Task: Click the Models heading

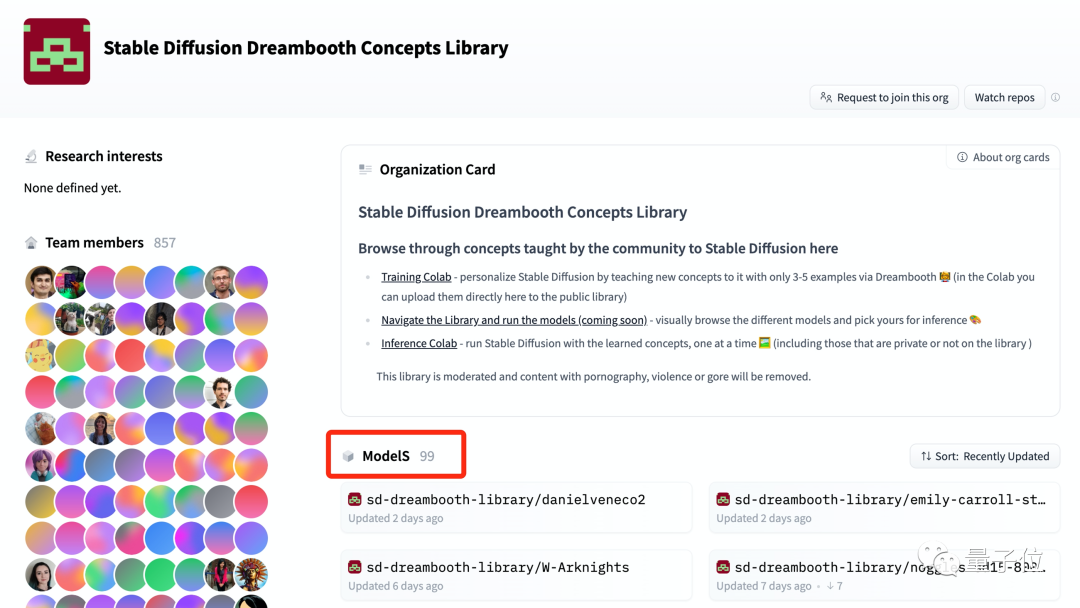Action: click(386, 456)
